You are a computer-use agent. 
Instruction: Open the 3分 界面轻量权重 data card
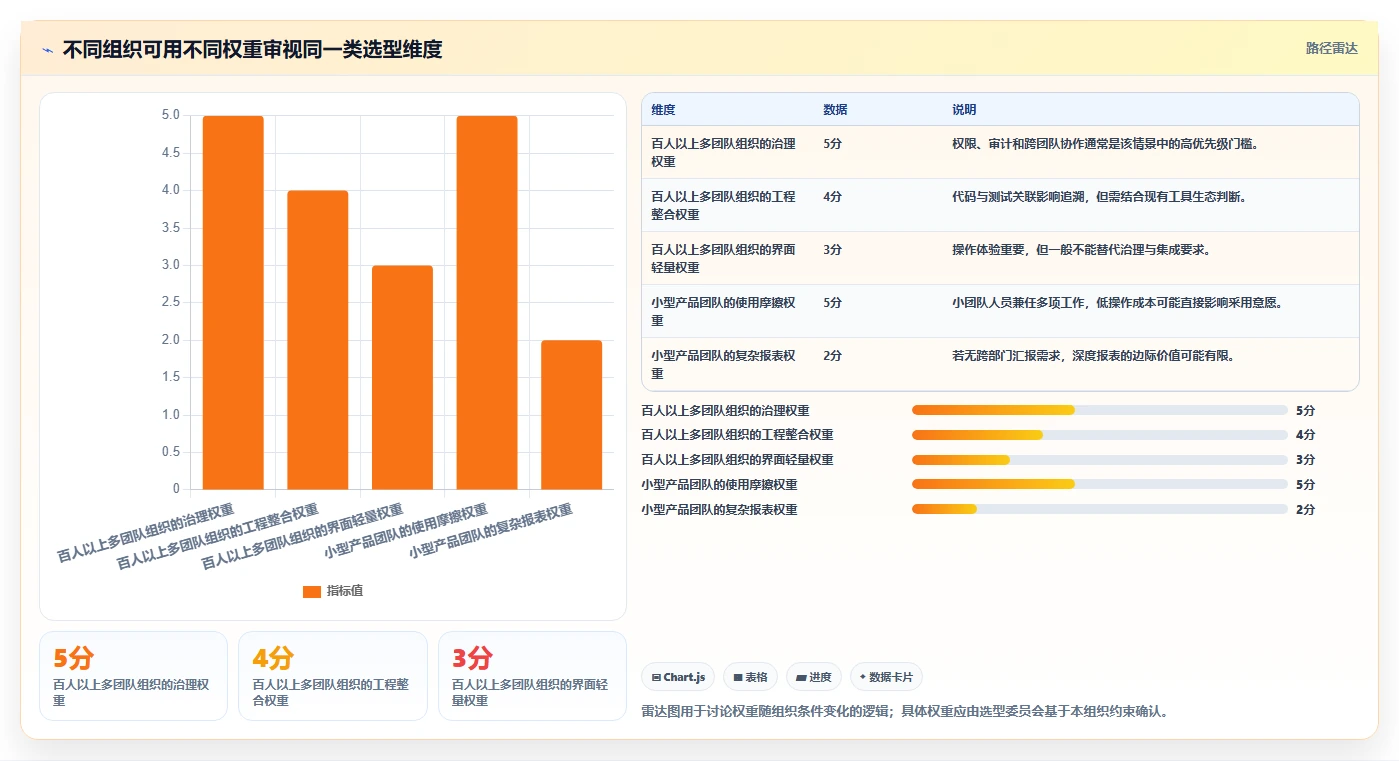click(x=532, y=675)
